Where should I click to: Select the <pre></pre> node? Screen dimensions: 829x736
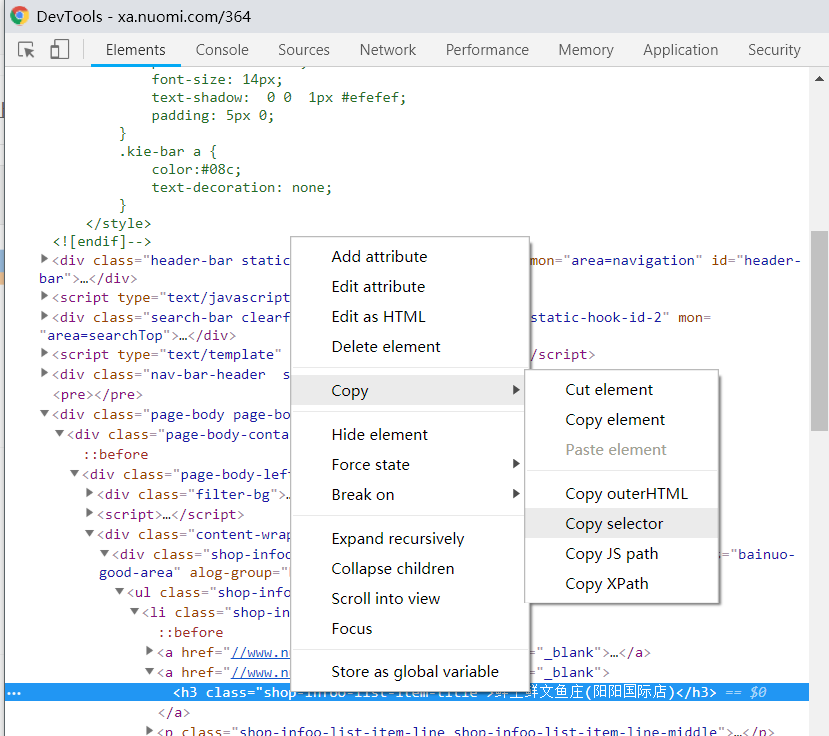coord(98,394)
